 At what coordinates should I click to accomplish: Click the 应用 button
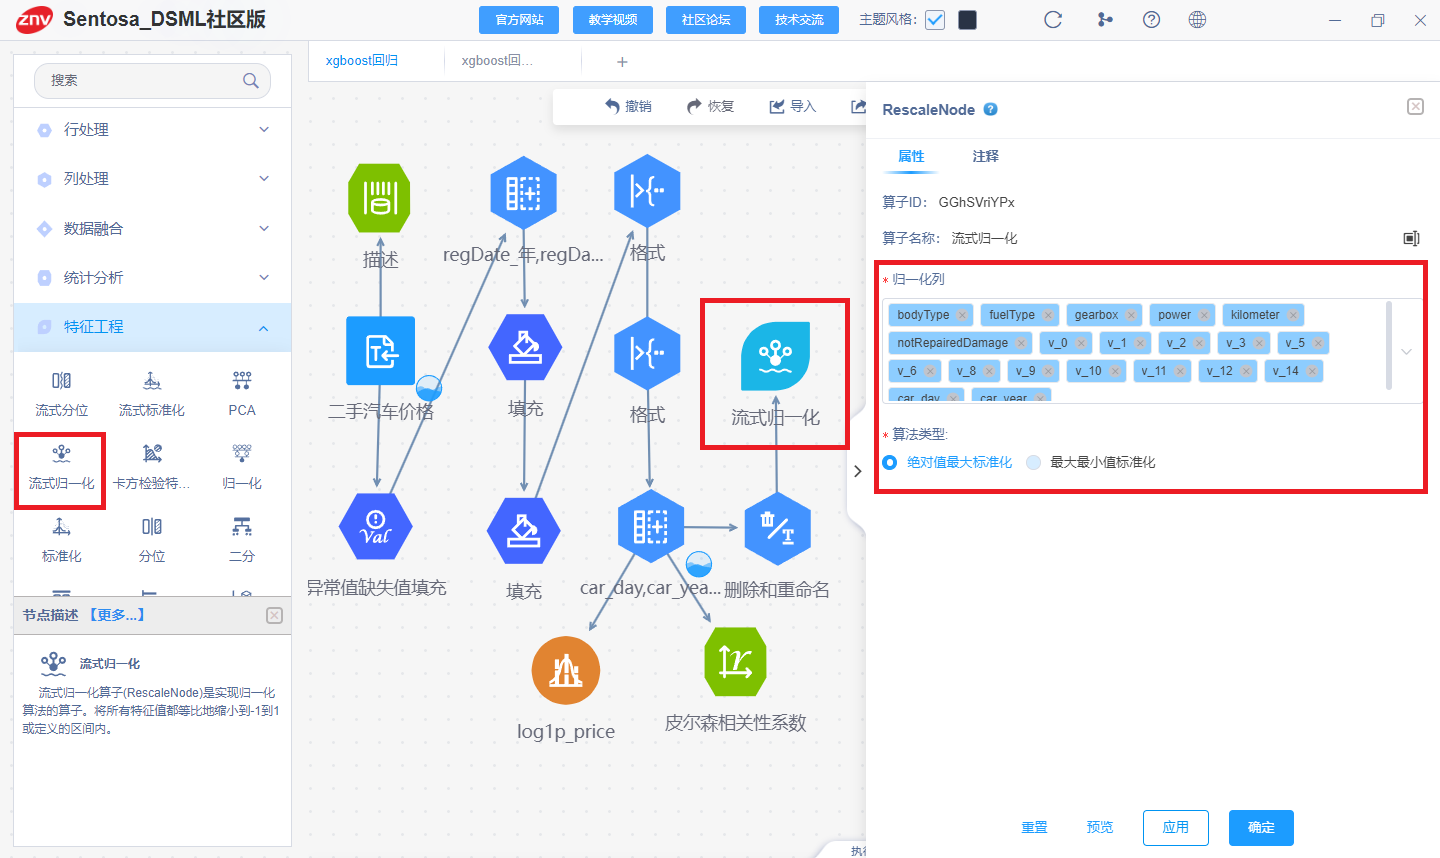click(x=1176, y=828)
